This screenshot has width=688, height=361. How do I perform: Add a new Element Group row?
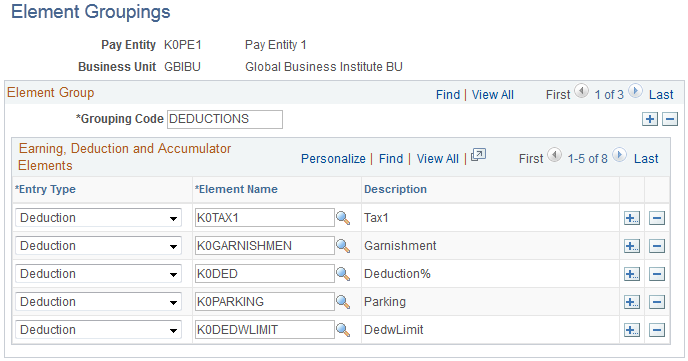pos(649,119)
